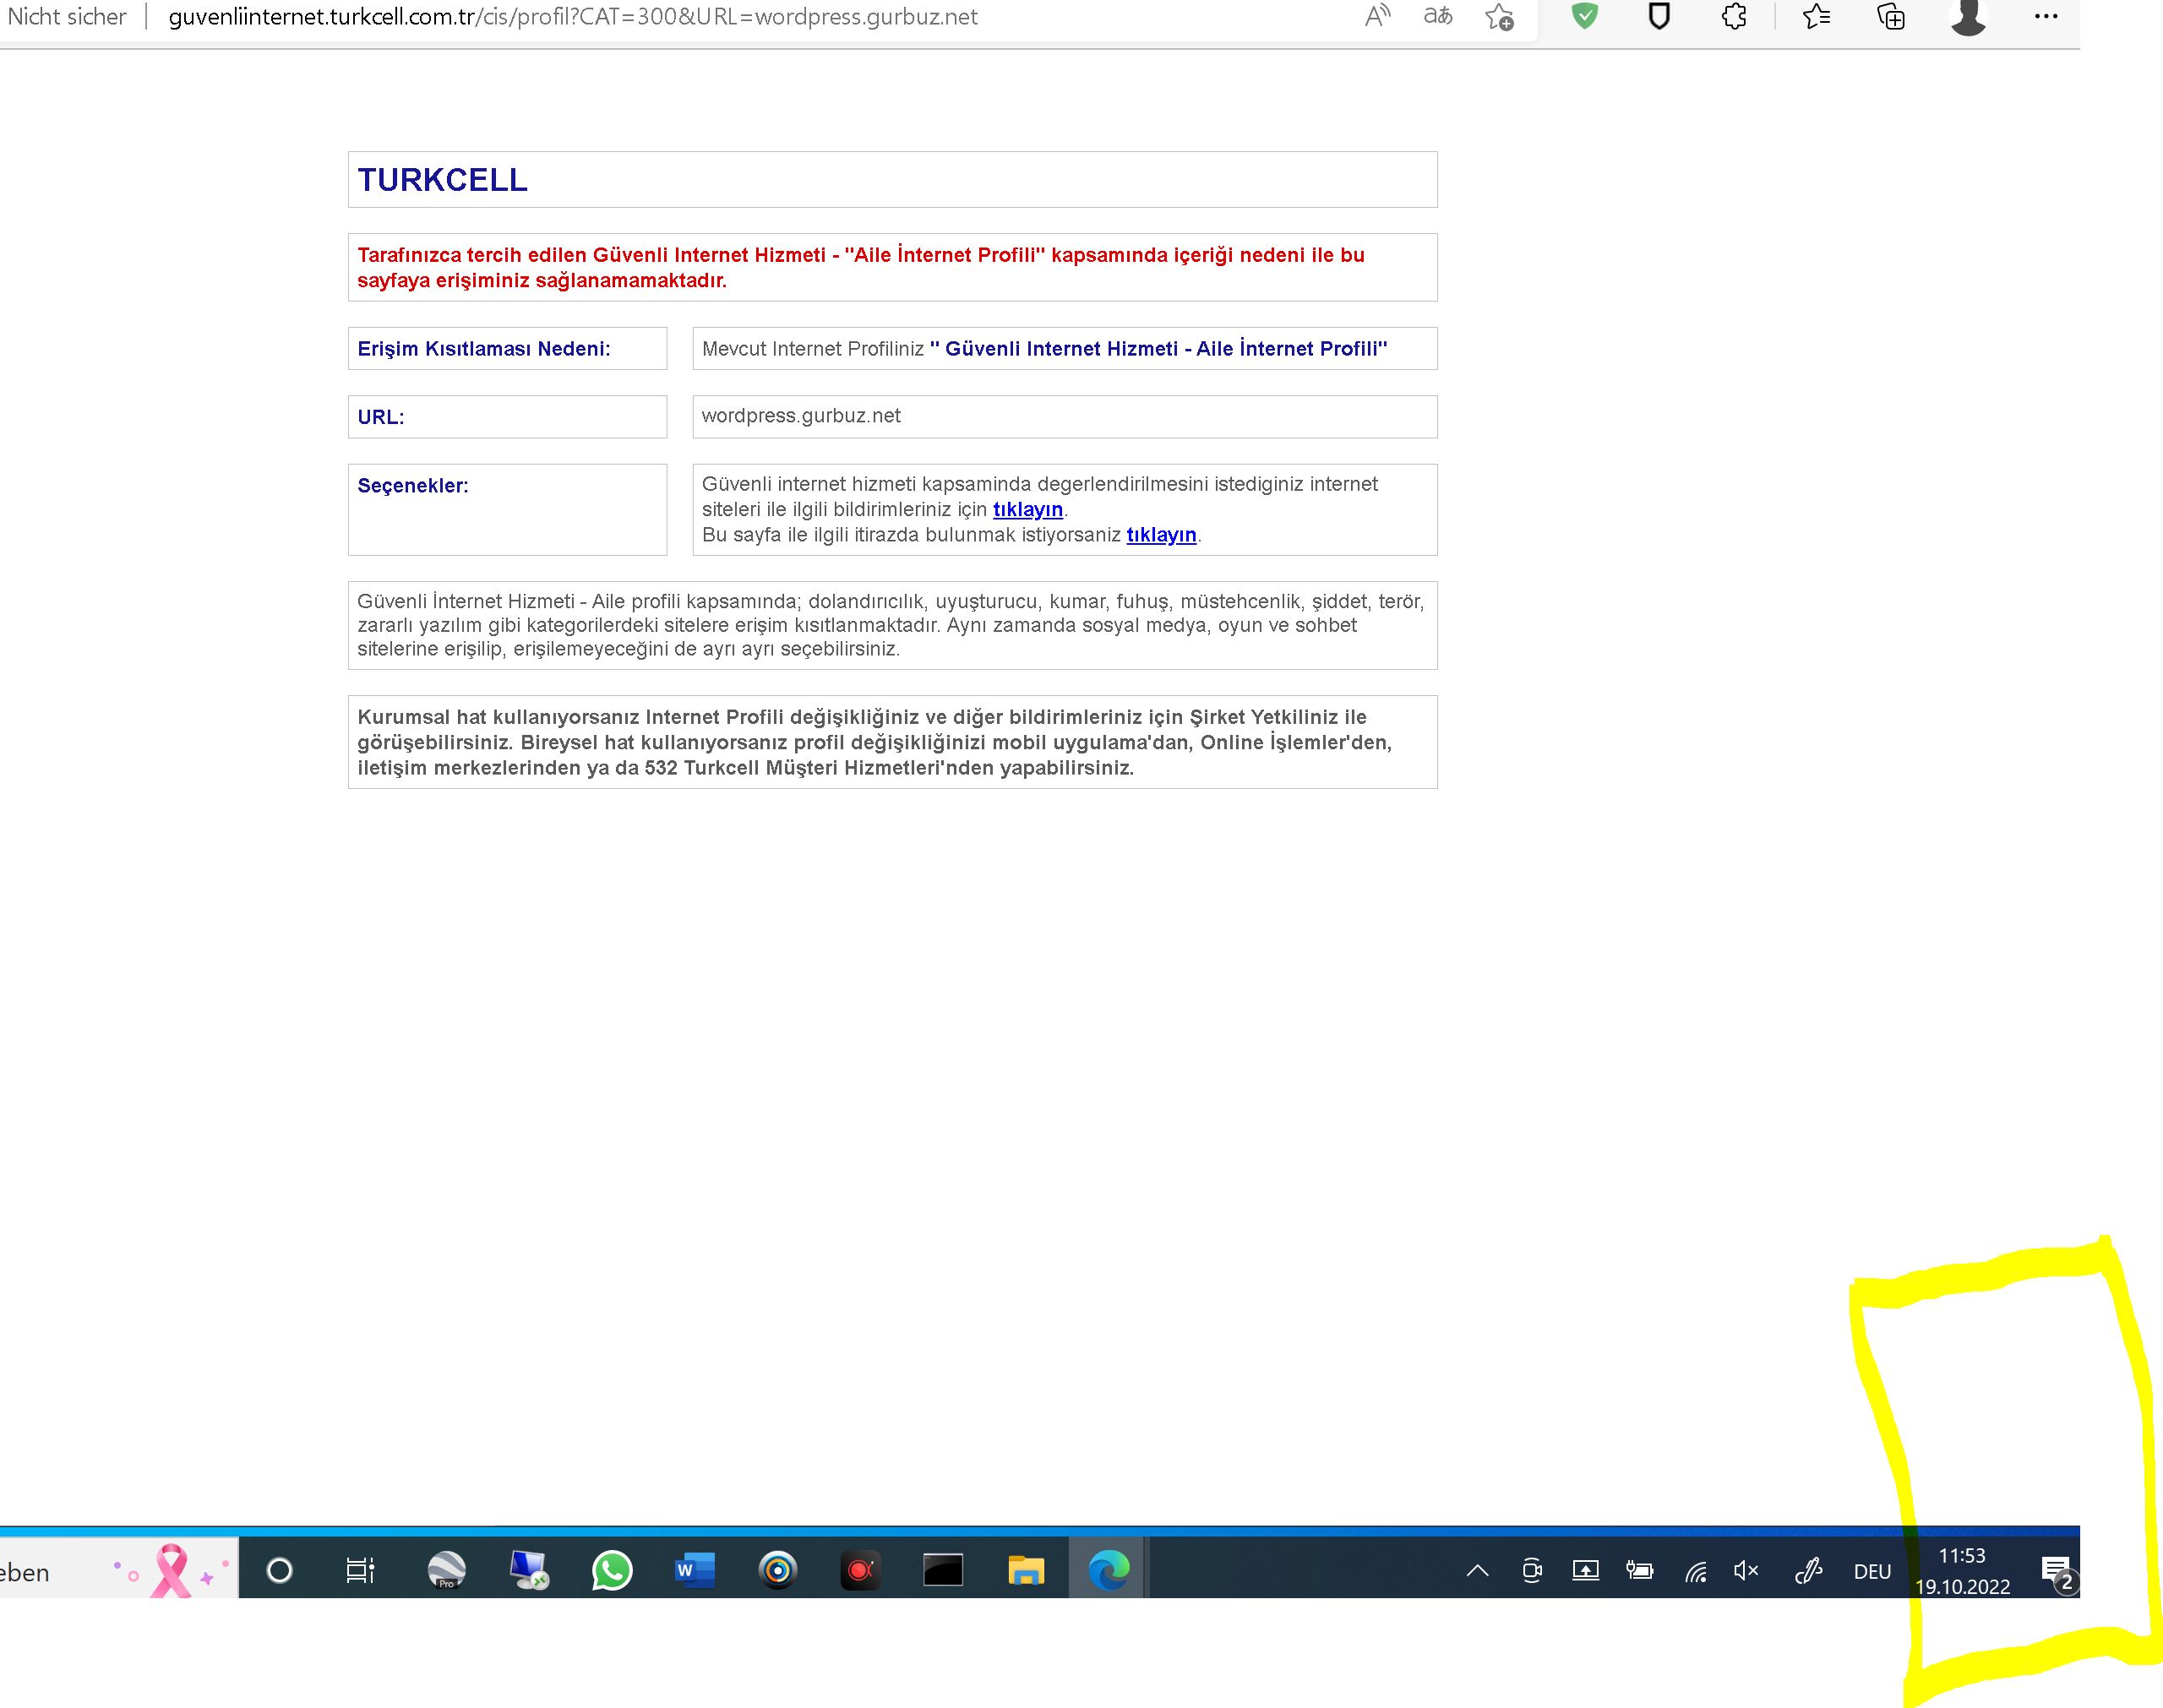Screen dimensions: 2163x1708
Task: Click the red 'Tarafınızca tercih edilen' warning message
Action: (861, 268)
